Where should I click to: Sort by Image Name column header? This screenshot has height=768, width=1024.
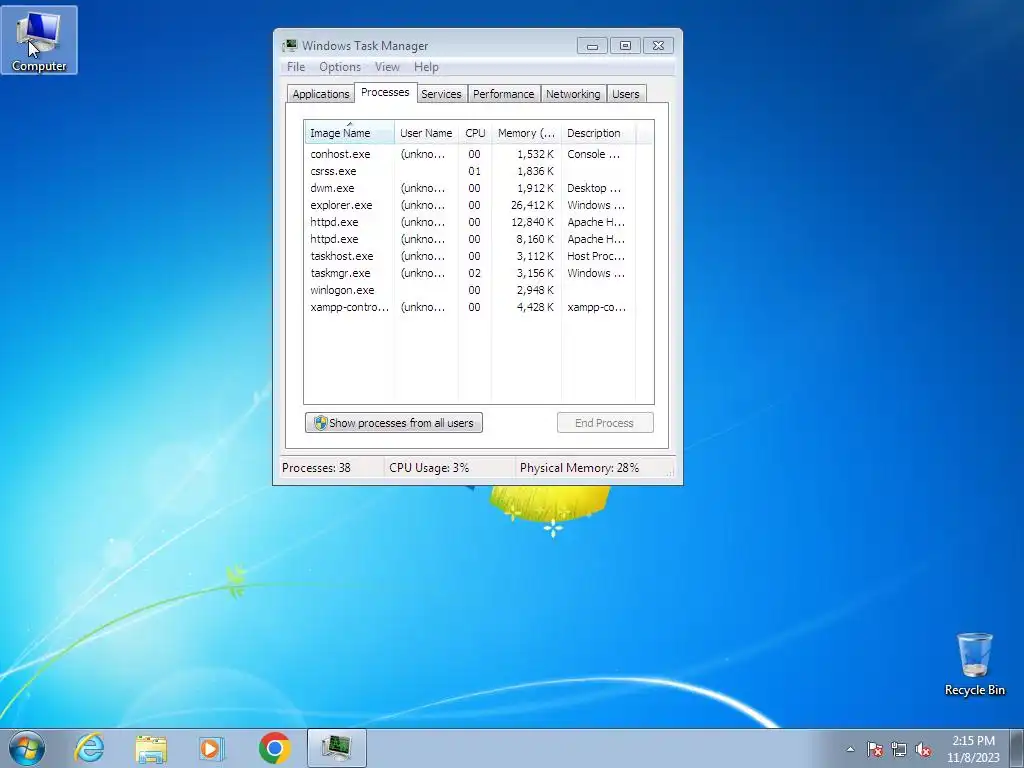coord(349,133)
